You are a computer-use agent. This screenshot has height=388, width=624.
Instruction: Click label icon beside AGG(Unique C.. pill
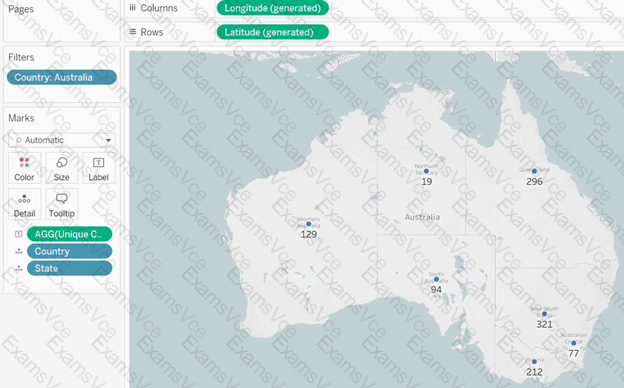(x=18, y=234)
